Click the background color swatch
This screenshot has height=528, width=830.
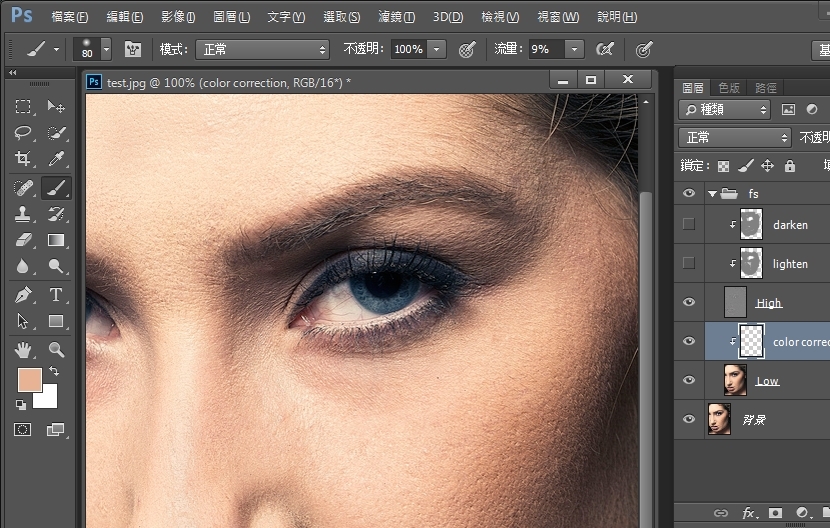tap(49, 398)
